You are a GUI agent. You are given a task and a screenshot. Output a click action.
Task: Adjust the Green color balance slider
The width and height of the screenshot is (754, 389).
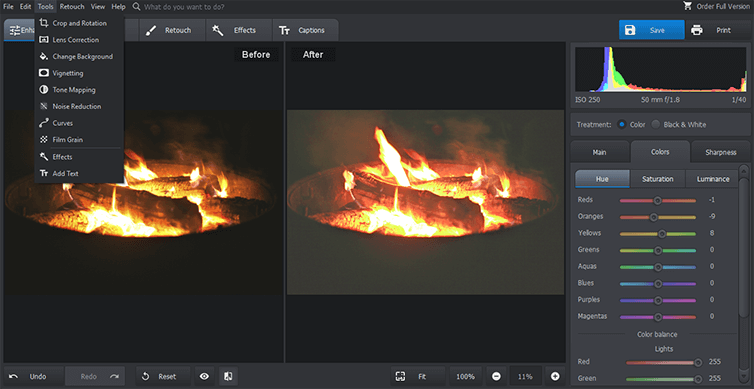click(663, 379)
